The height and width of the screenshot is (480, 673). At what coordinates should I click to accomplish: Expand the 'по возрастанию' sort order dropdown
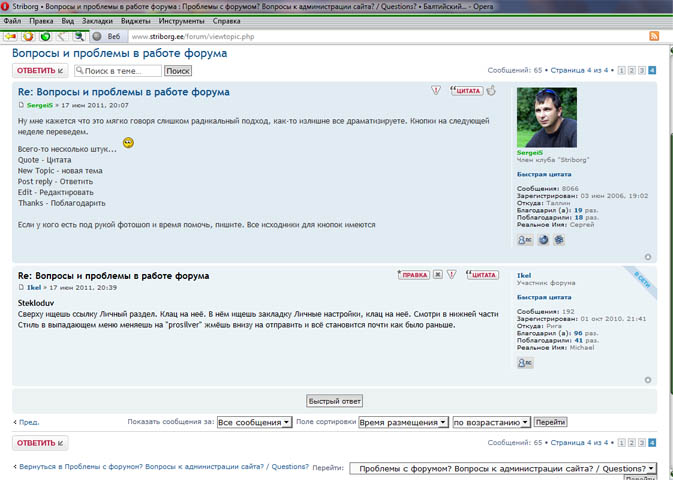[490, 423]
